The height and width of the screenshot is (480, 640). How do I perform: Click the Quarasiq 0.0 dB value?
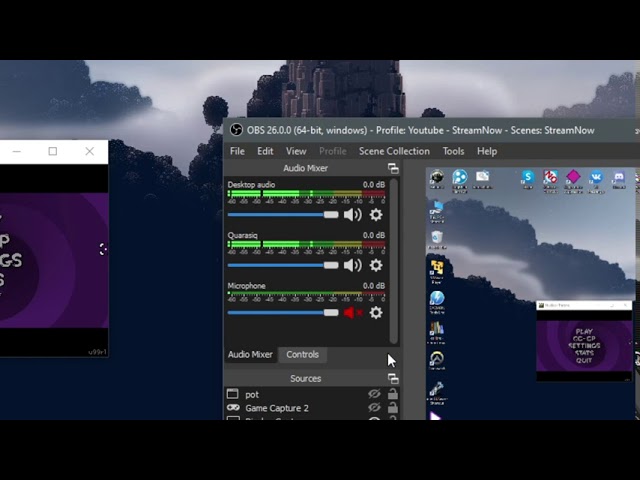point(373,235)
